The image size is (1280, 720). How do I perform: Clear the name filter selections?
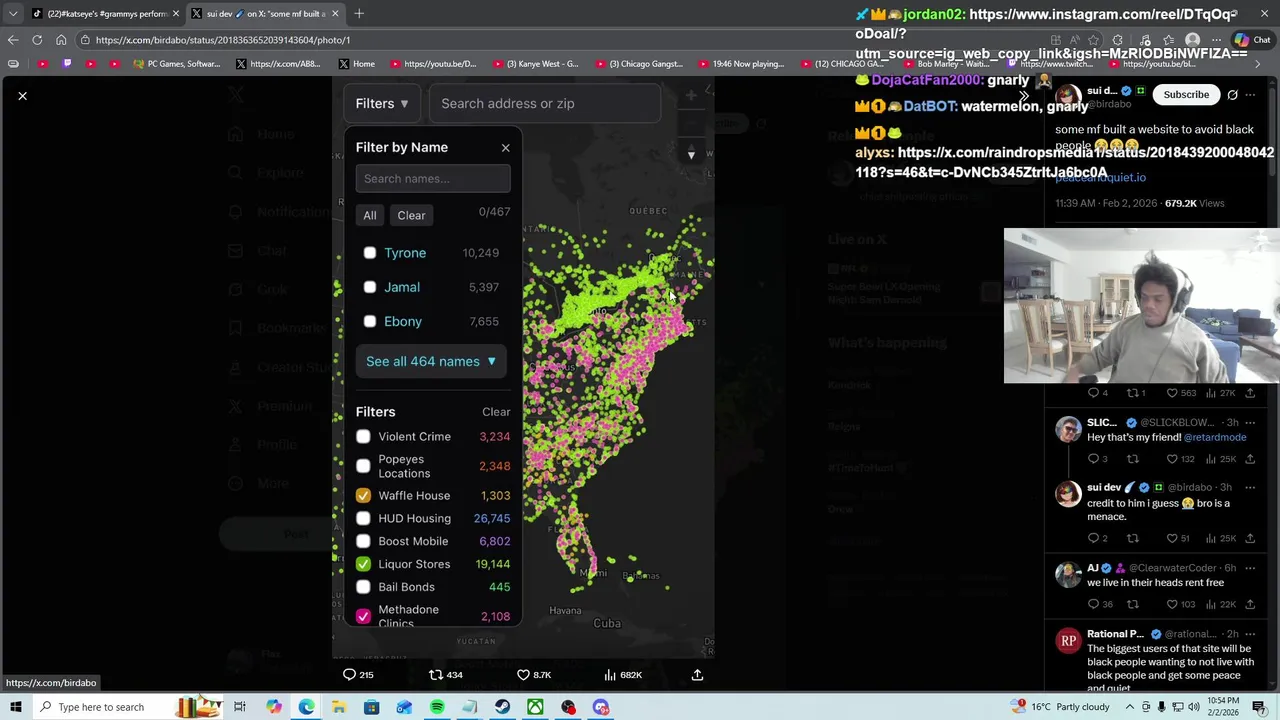[411, 215]
